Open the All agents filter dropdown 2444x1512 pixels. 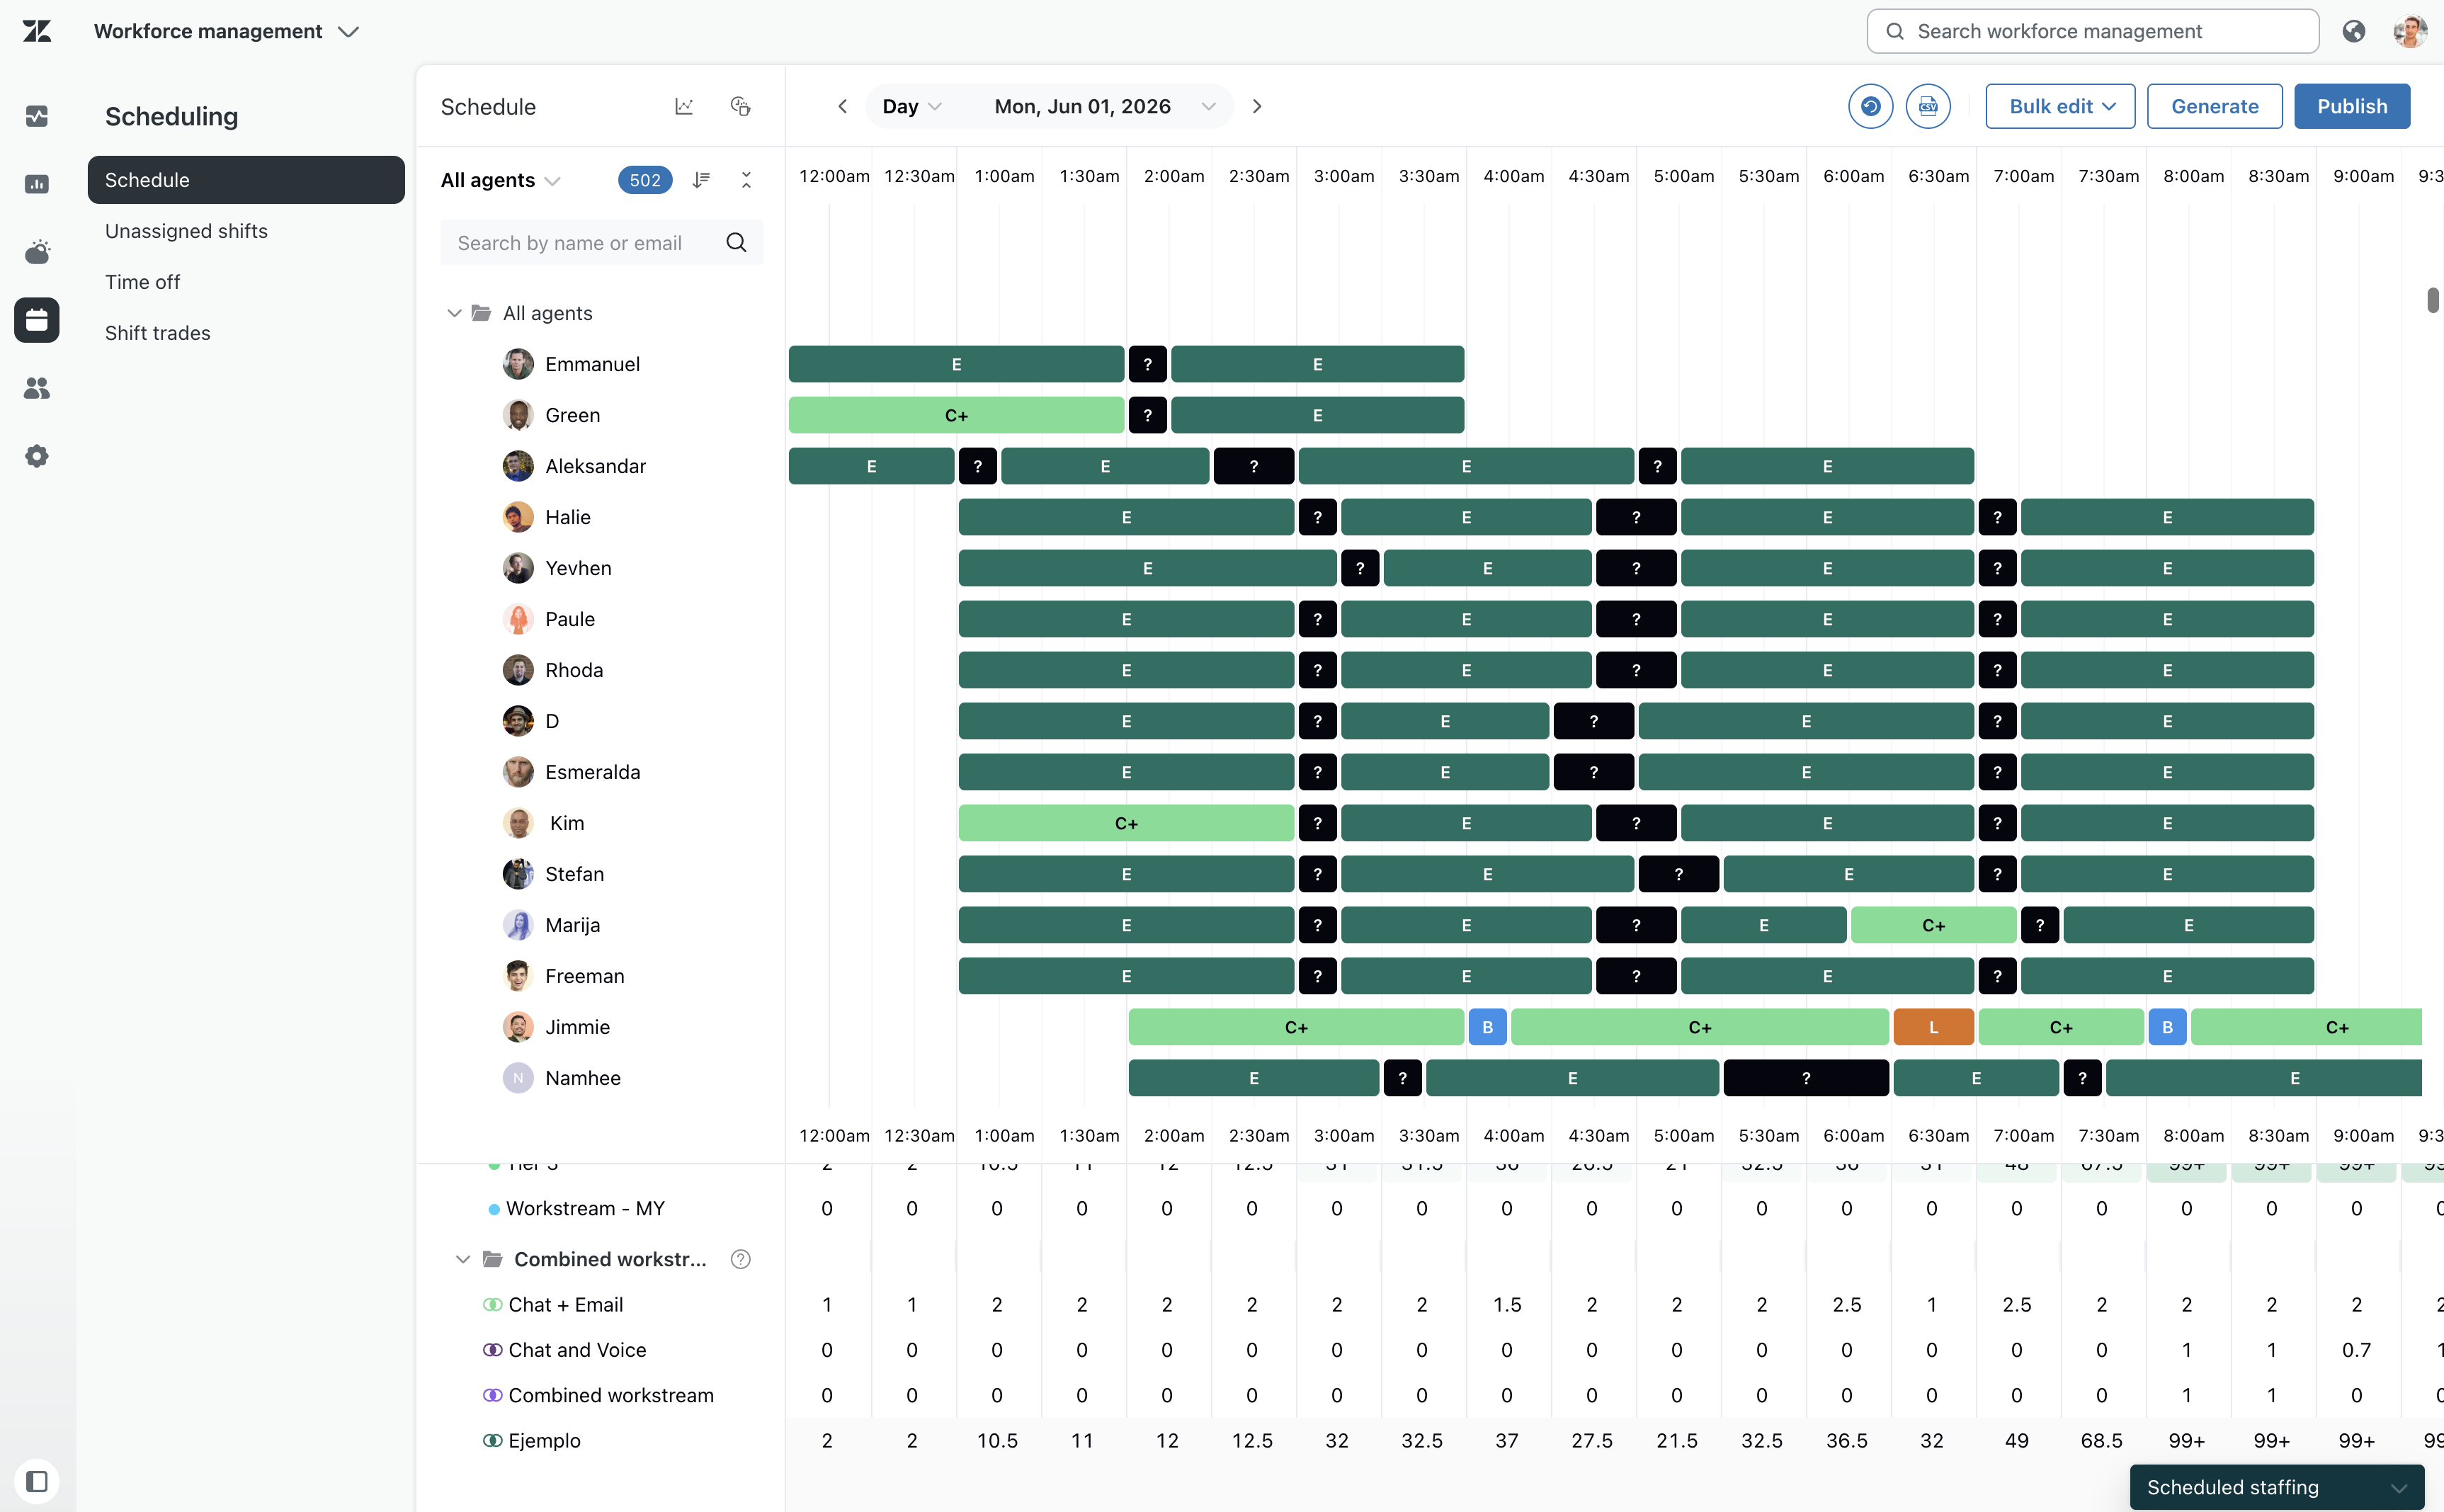tap(500, 180)
